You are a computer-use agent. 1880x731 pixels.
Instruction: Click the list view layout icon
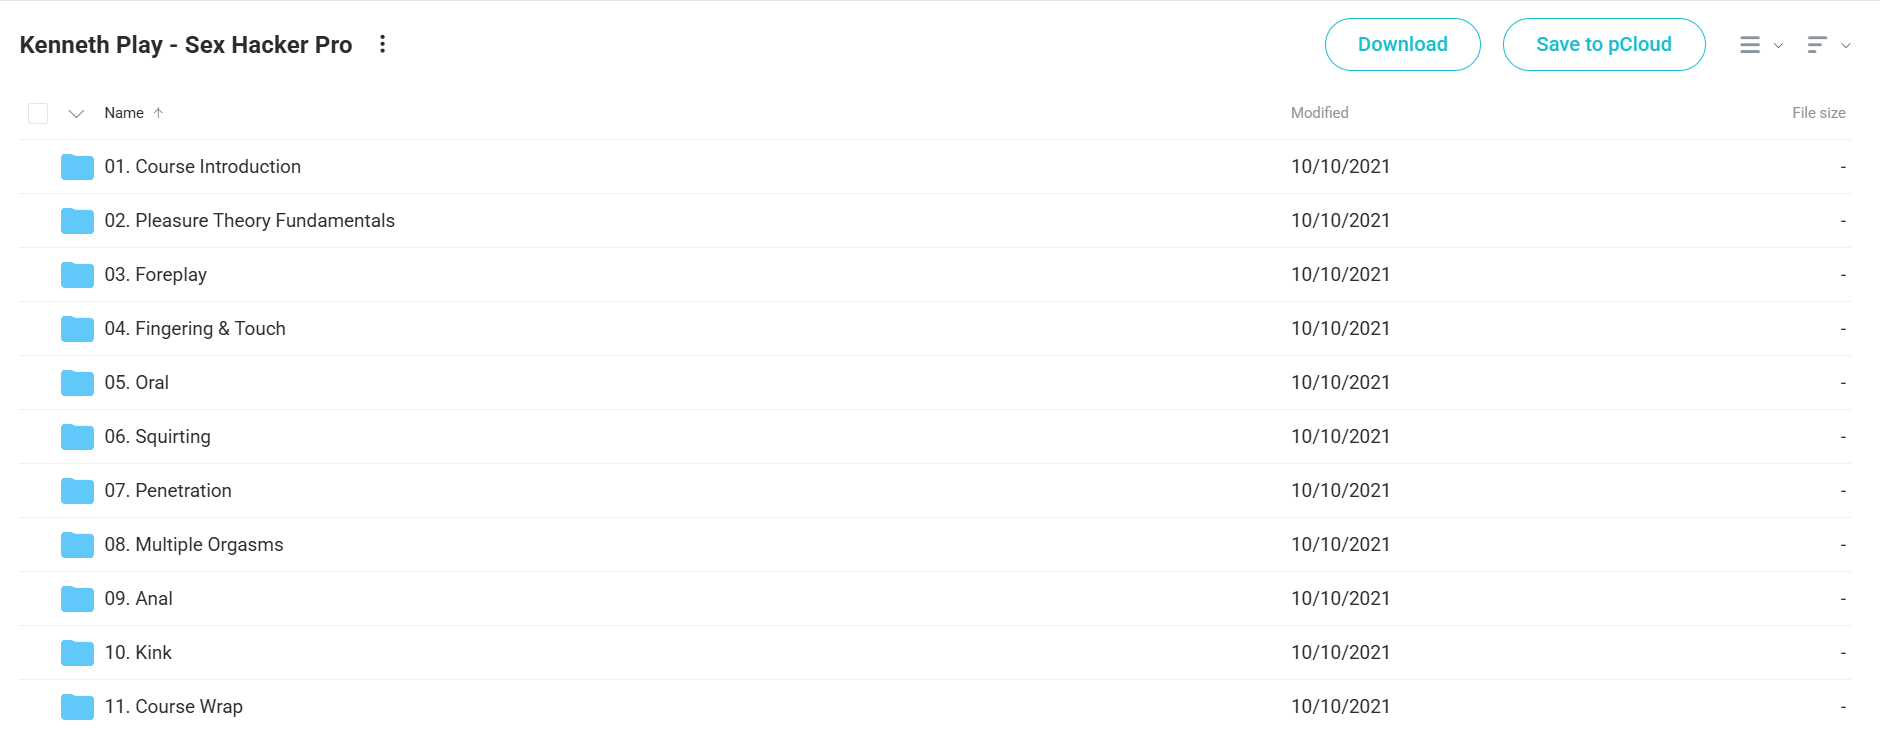pyautogui.click(x=1750, y=45)
